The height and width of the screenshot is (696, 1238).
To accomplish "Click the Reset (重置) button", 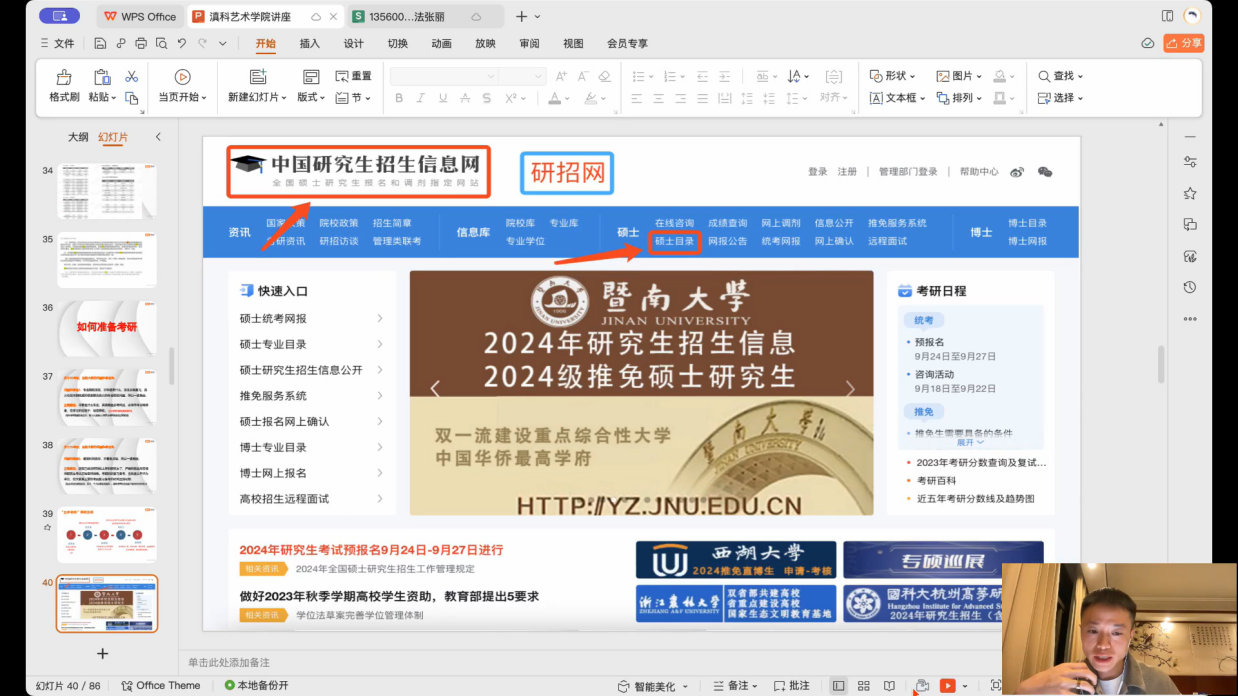I will (354, 76).
